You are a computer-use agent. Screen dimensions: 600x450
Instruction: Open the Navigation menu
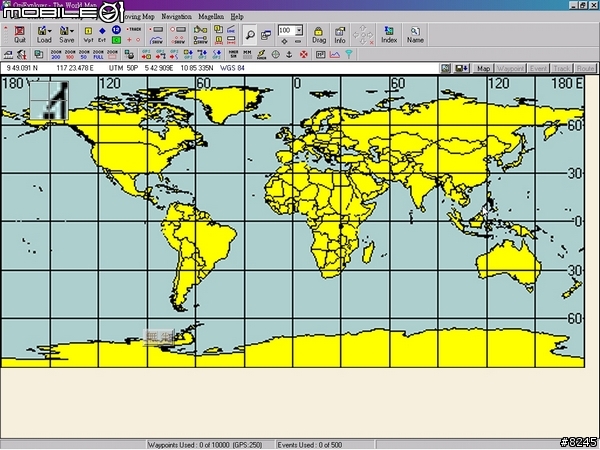[176, 16]
